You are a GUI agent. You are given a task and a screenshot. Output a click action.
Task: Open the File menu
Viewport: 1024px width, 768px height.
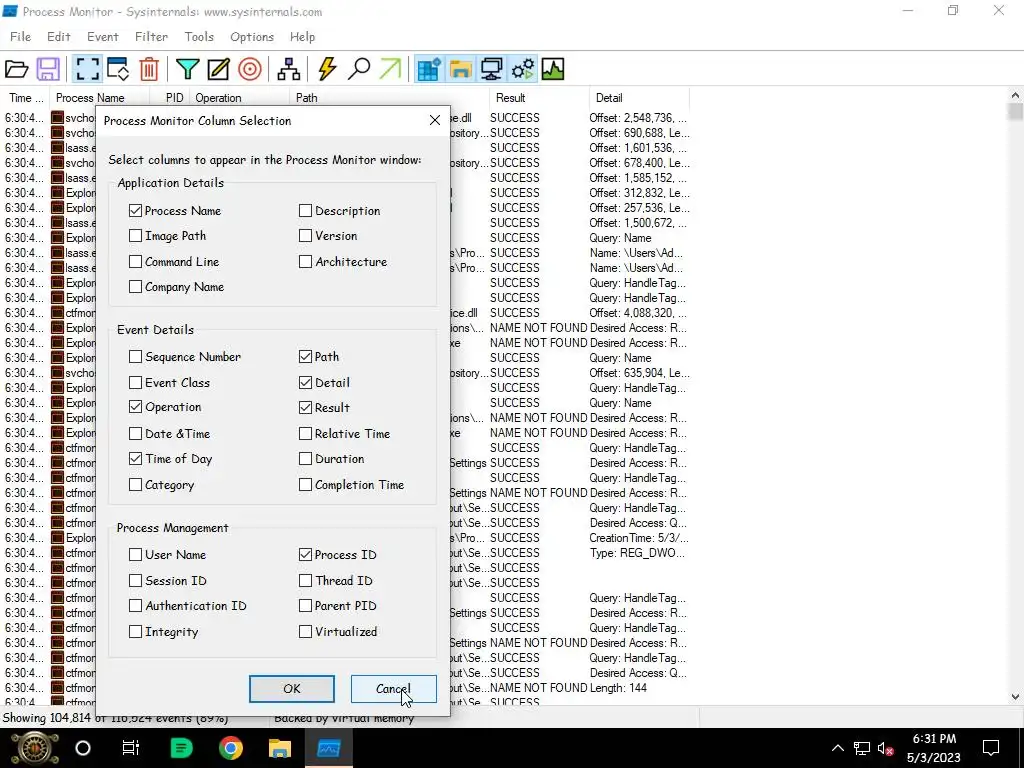pyautogui.click(x=20, y=37)
